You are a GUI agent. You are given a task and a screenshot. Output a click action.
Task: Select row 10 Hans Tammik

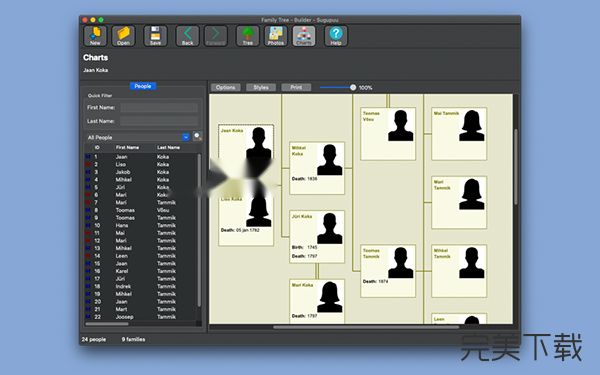tap(140, 225)
